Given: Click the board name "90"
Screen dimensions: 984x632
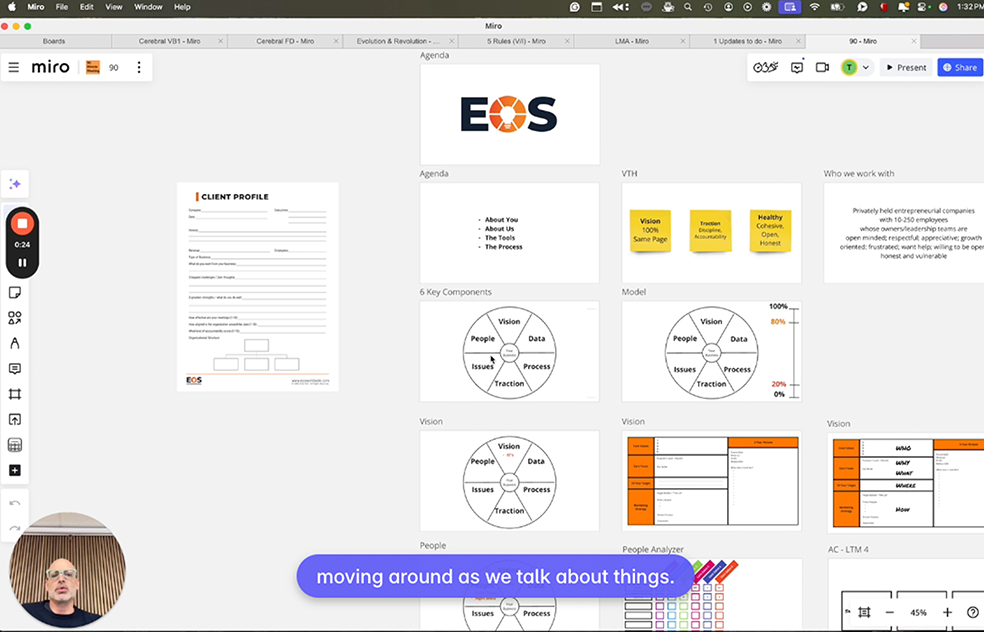Looking at the screenshot, I should [x=114, y=68].
